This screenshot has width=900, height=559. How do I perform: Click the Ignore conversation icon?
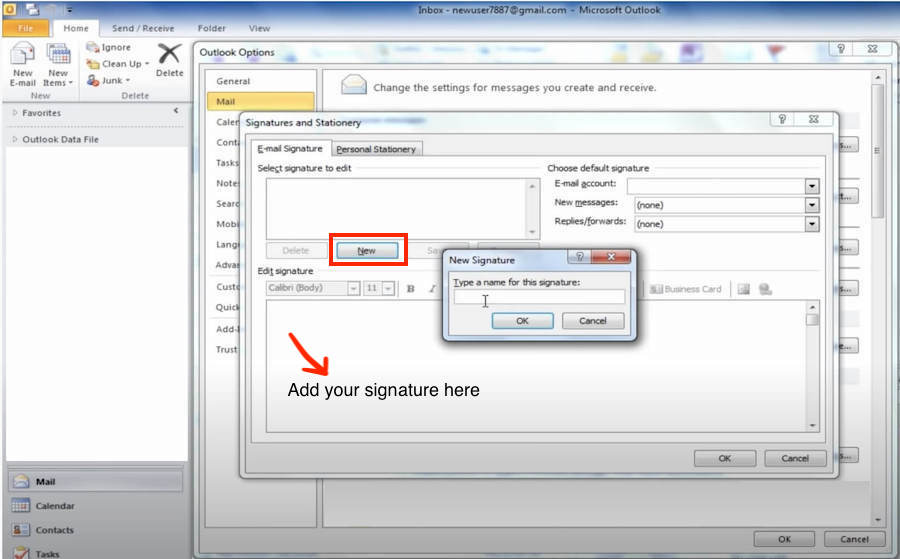(x=92, y=47)
